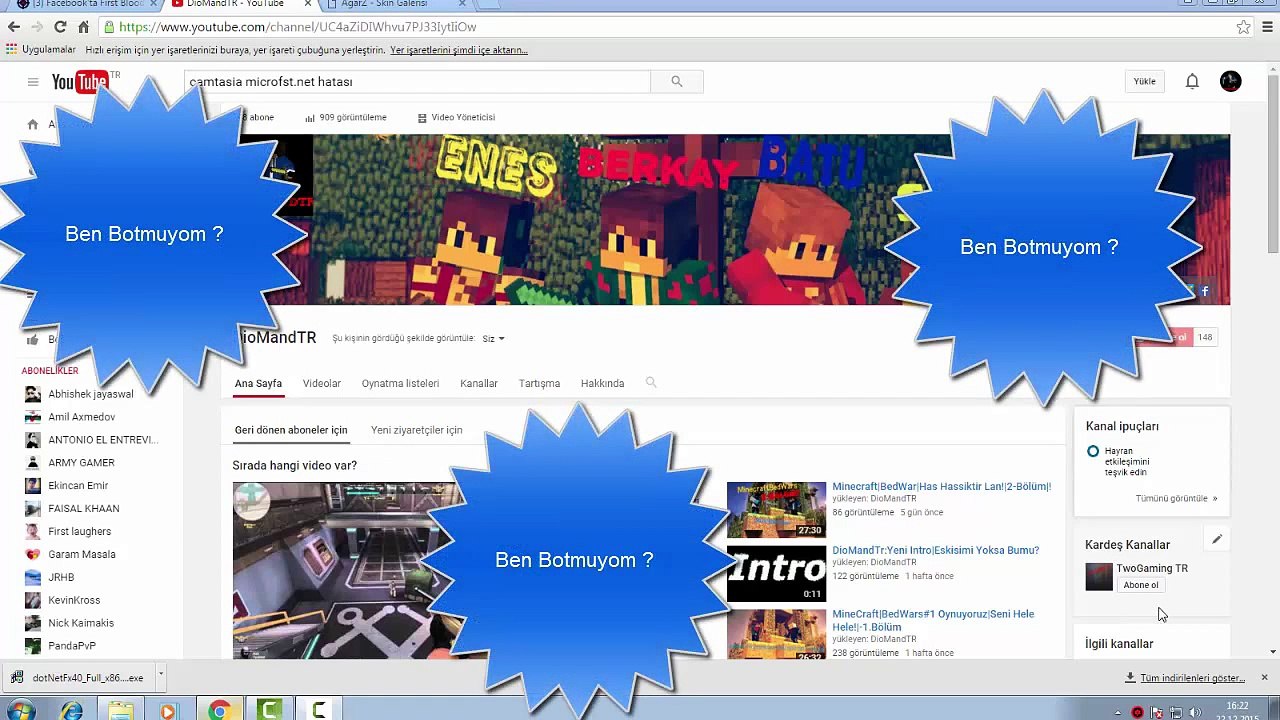
Task: Open the Oynatma listeleri tab
Action: pyautogui.click(x=400, y=383)
